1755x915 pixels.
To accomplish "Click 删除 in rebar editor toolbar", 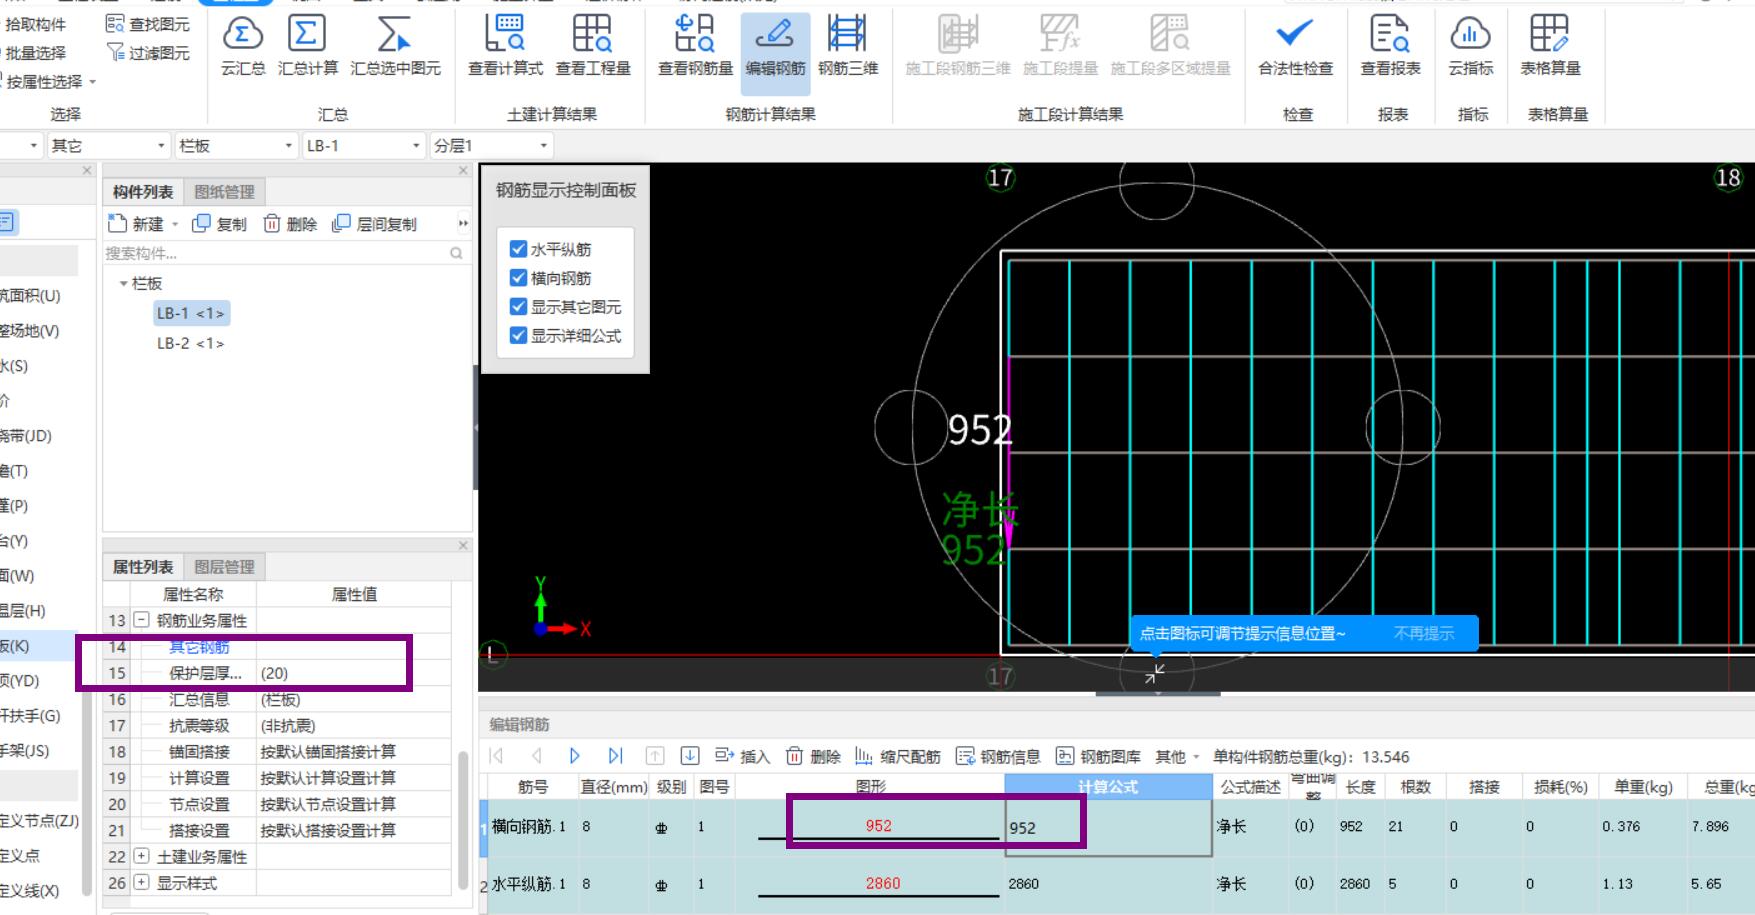I will (x=813, y=756).
